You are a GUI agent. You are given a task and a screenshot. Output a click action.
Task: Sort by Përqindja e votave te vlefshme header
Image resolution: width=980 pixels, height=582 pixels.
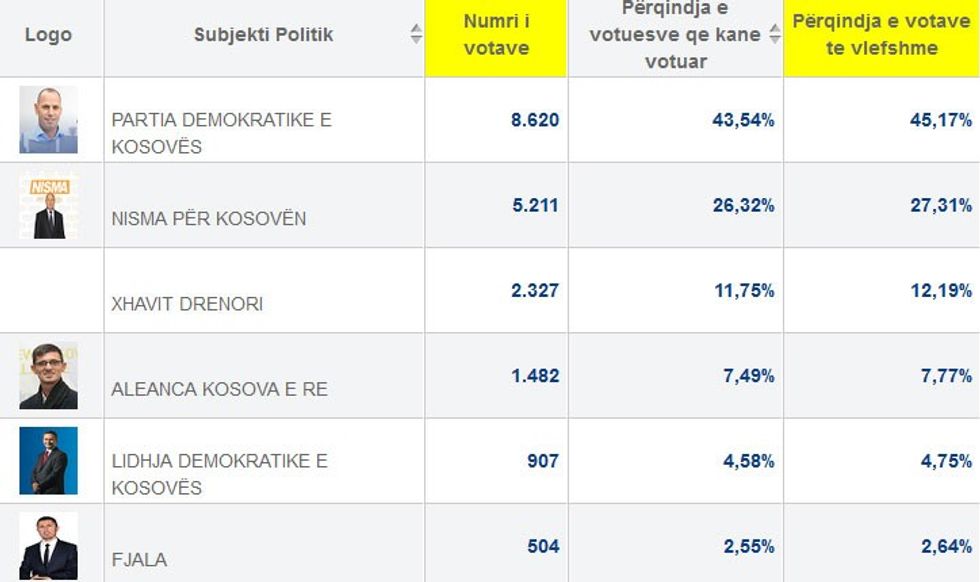tap(881, 35)
